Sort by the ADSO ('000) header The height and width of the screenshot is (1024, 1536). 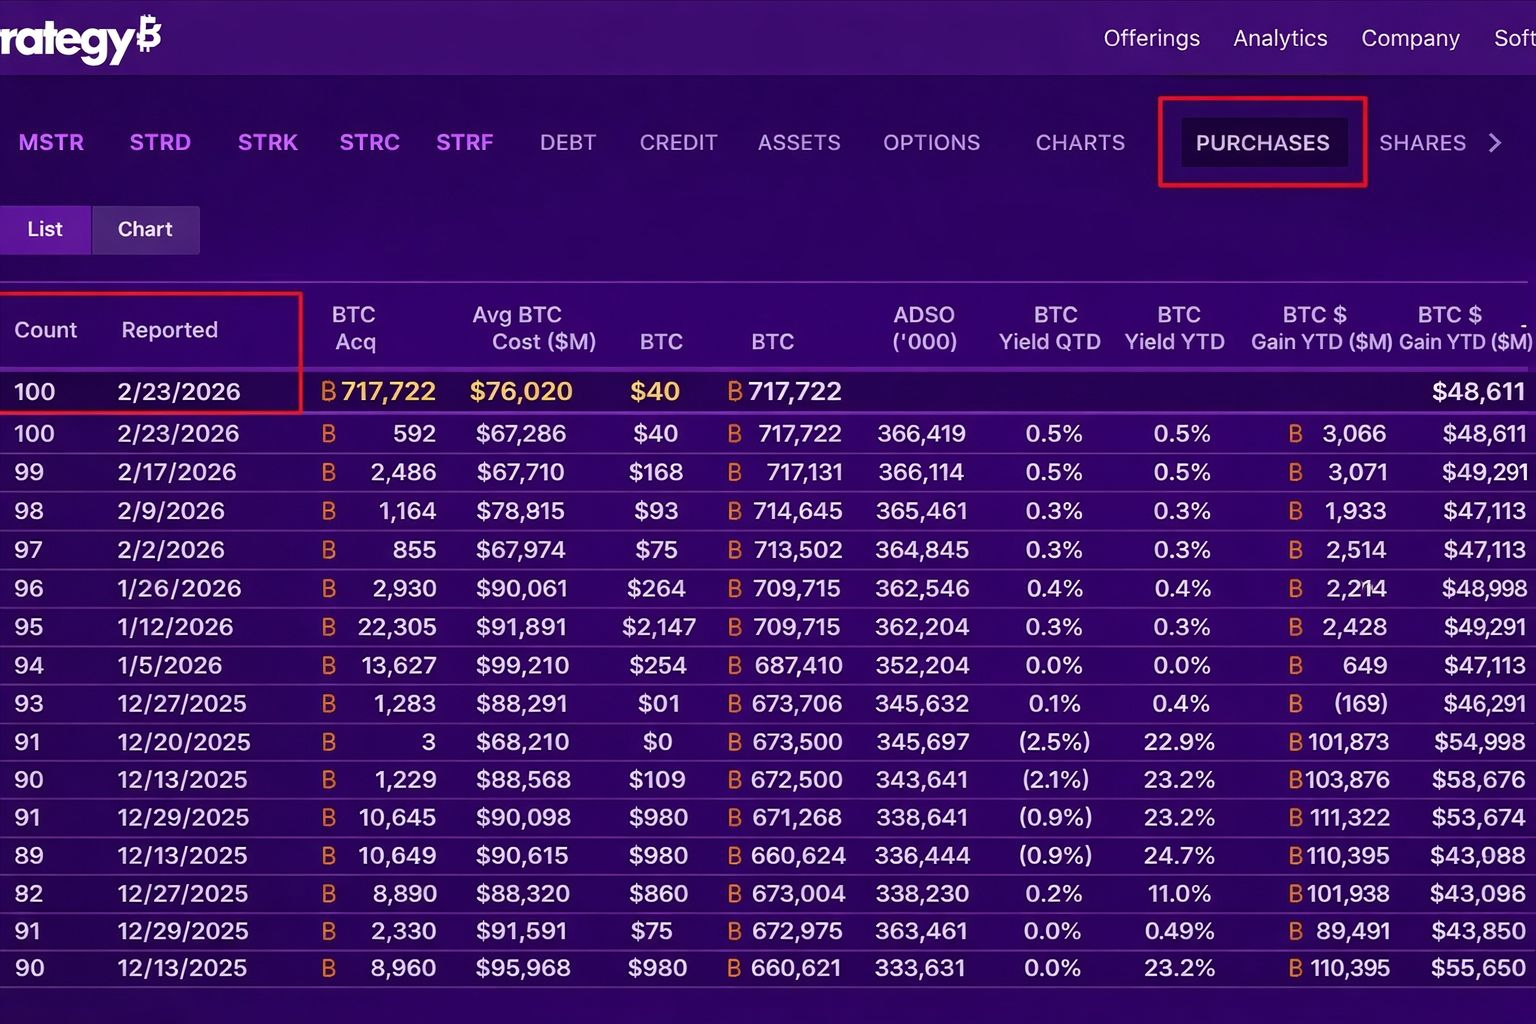[924, 328]
